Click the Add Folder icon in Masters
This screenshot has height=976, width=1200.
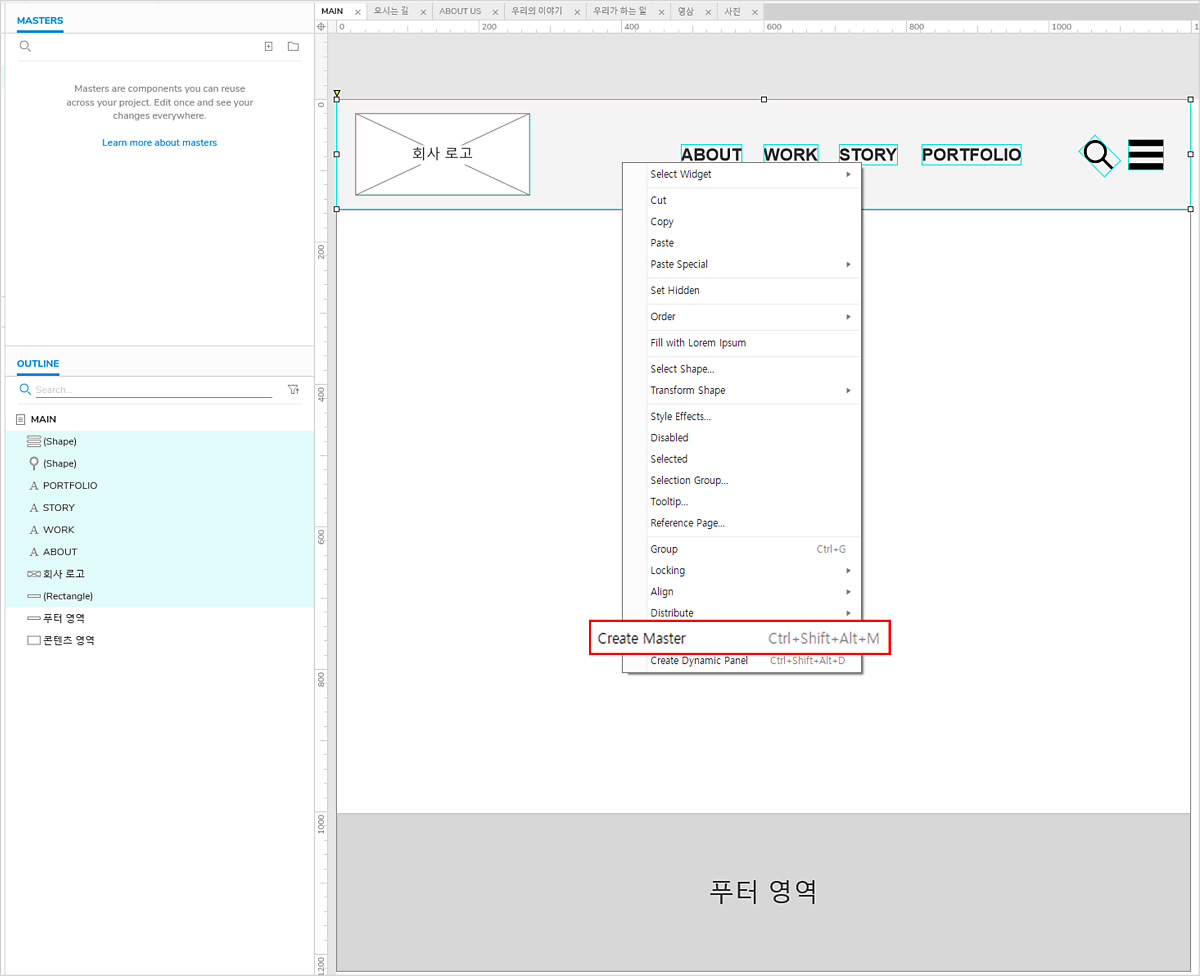coord(293,47)
